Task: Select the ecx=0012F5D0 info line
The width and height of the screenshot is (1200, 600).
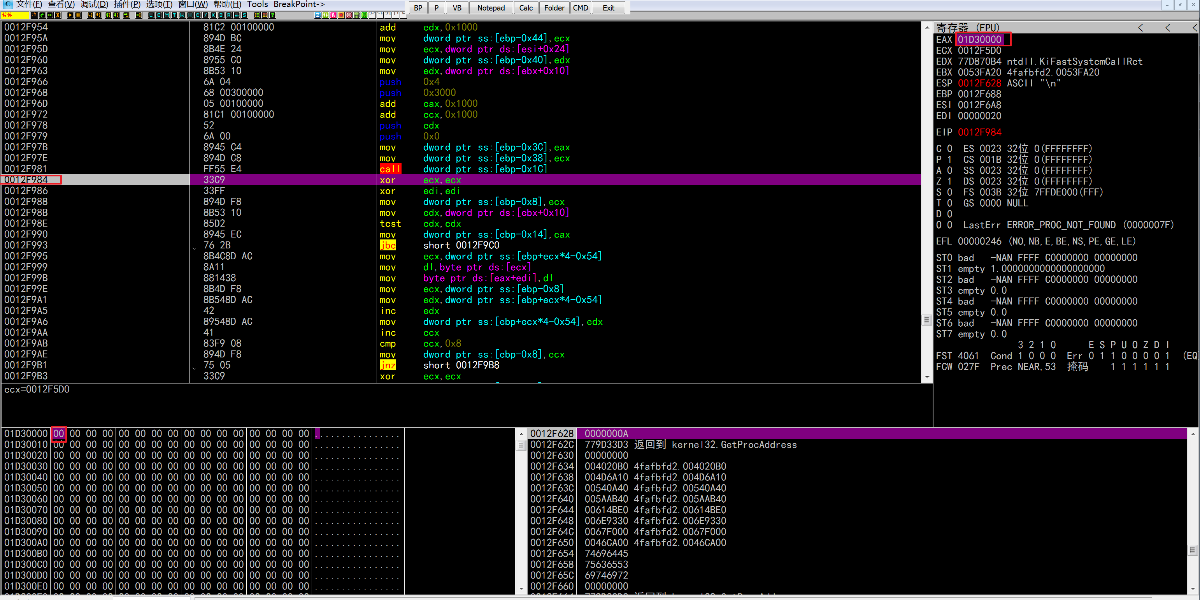Action: click(x=35, y=388)
